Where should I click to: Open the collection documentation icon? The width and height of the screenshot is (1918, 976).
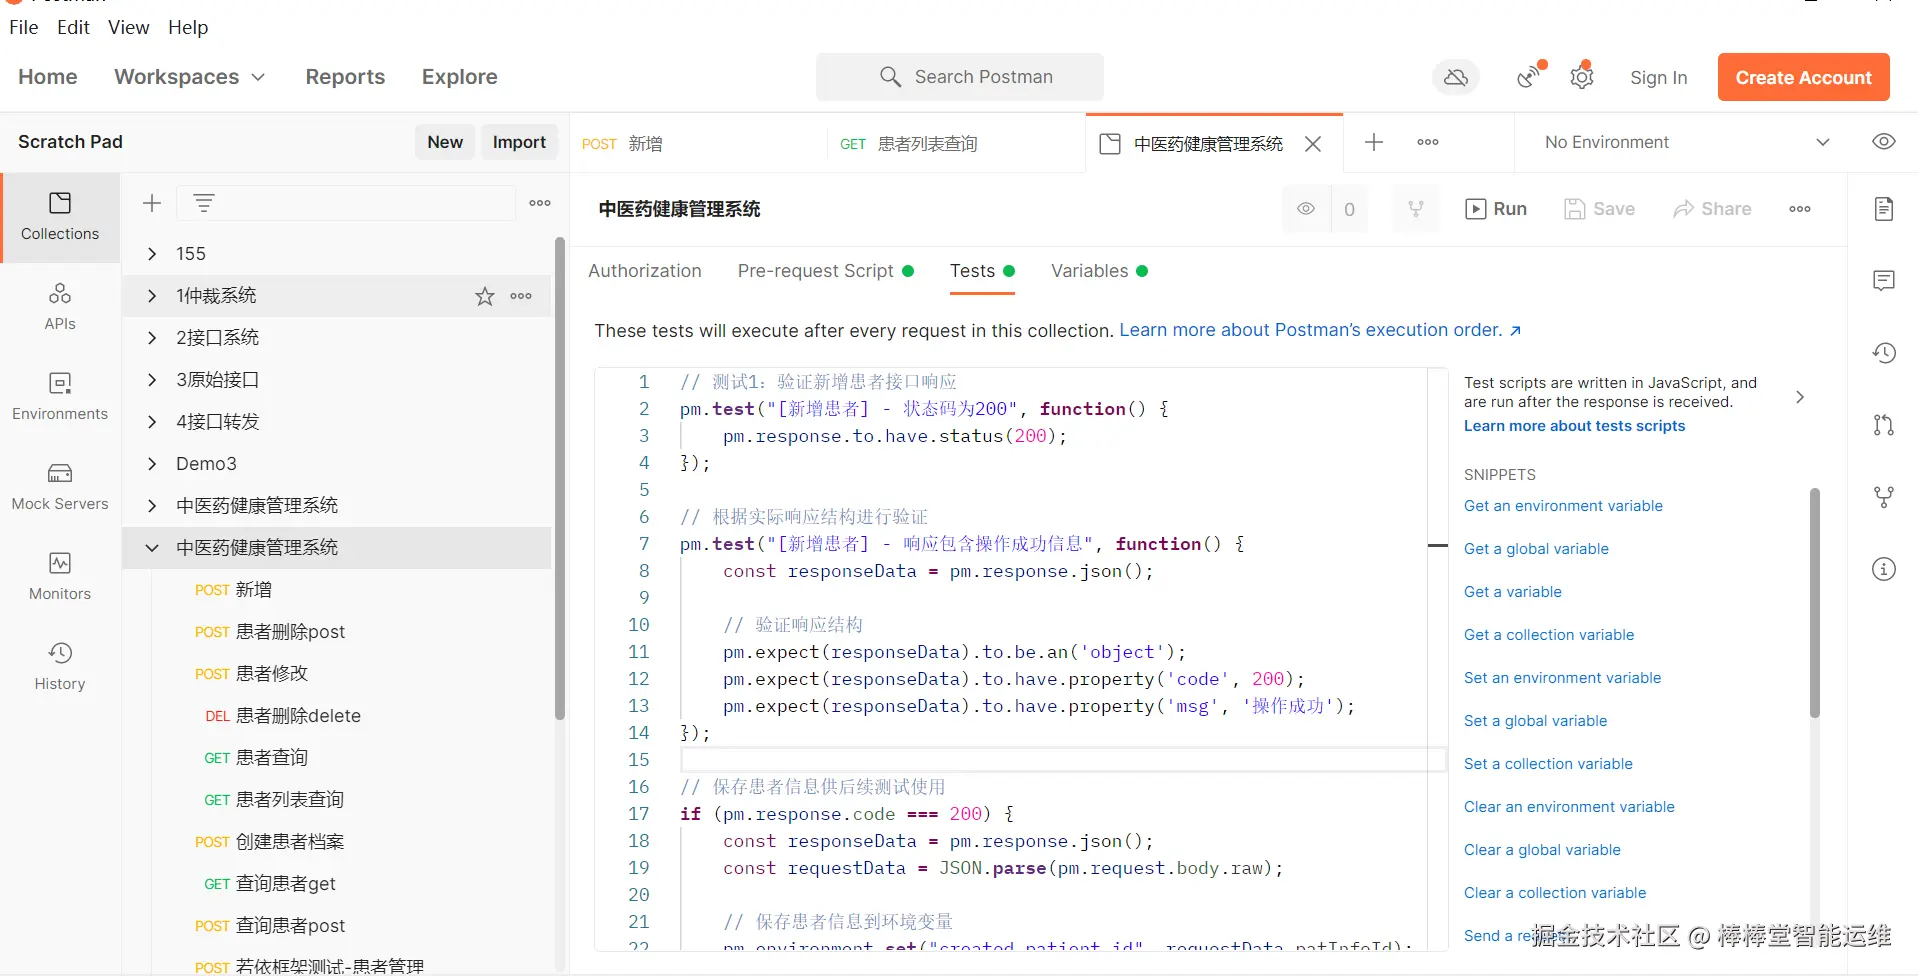[x=1884, y=208]
